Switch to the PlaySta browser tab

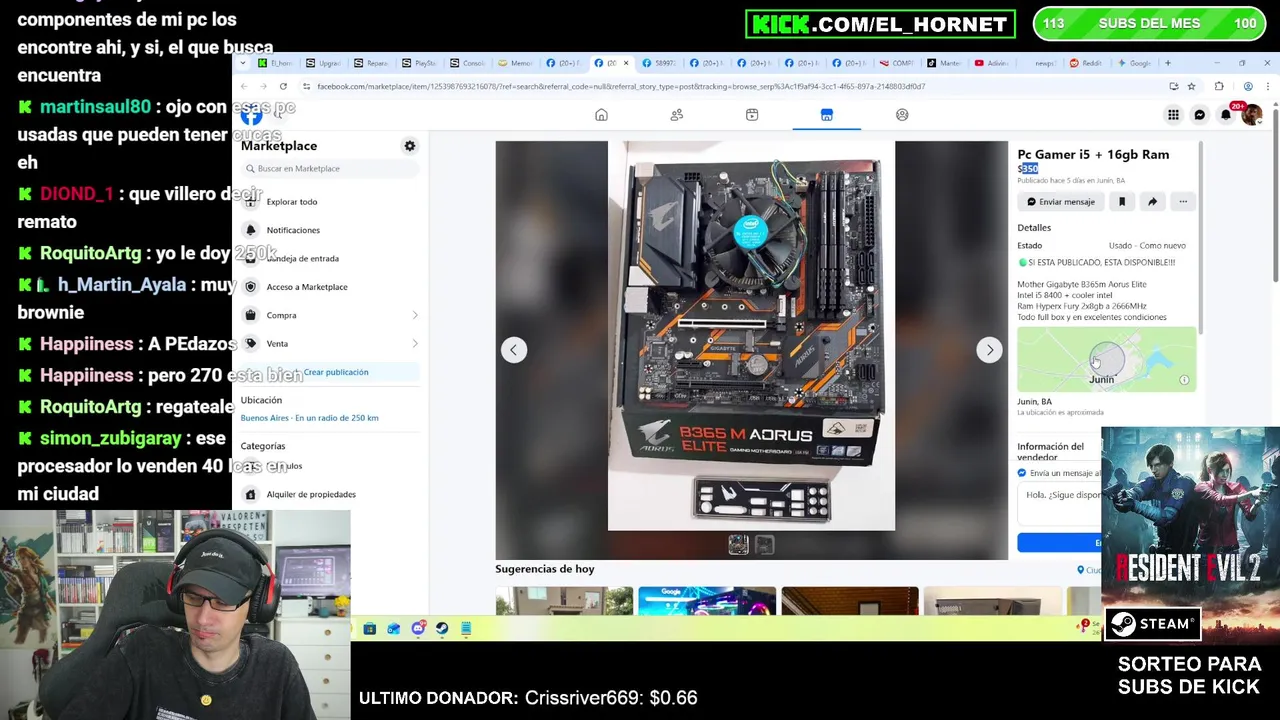click(421, 63)
